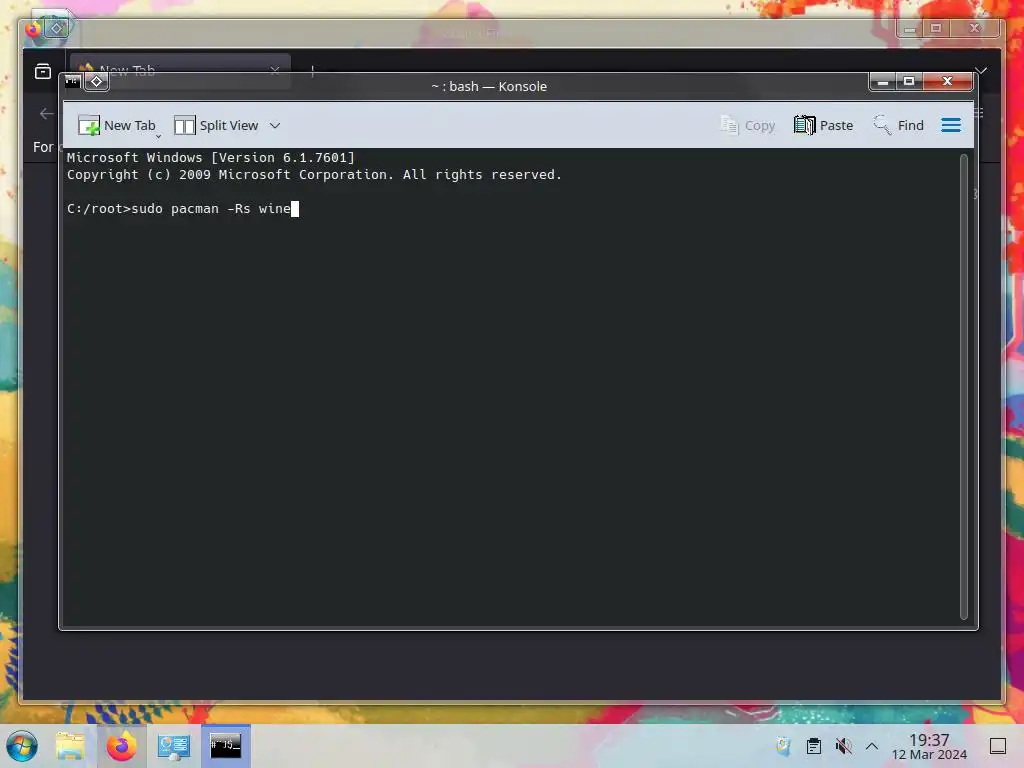Expand the Firefox list all tabs chevron
1024x768 pixels.
click(x=980, y=71)
